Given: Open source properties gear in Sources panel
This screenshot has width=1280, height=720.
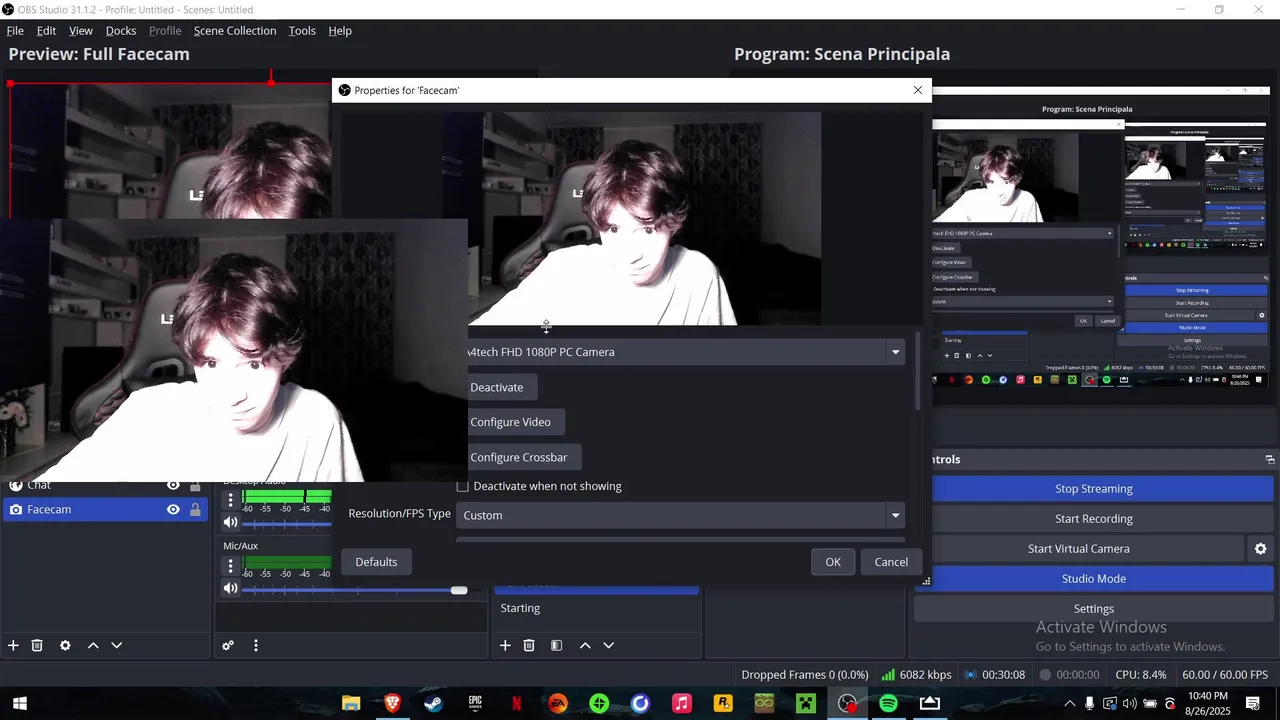Looking at the screenshot, I should pos(65,646).
